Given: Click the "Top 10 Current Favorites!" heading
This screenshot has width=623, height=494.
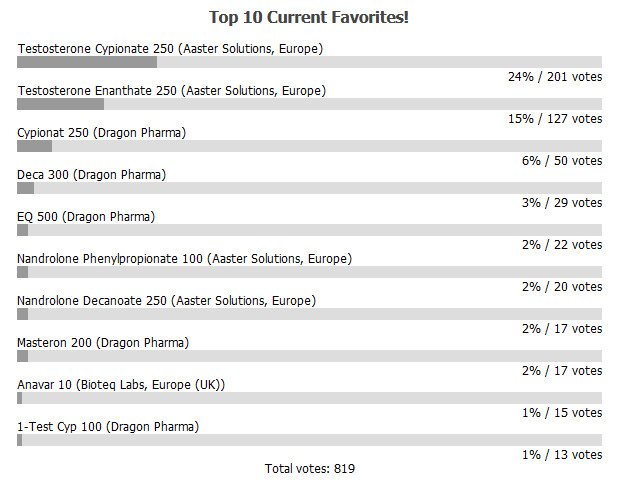Looking at the screenshot, I should click(x=309, y=17).
